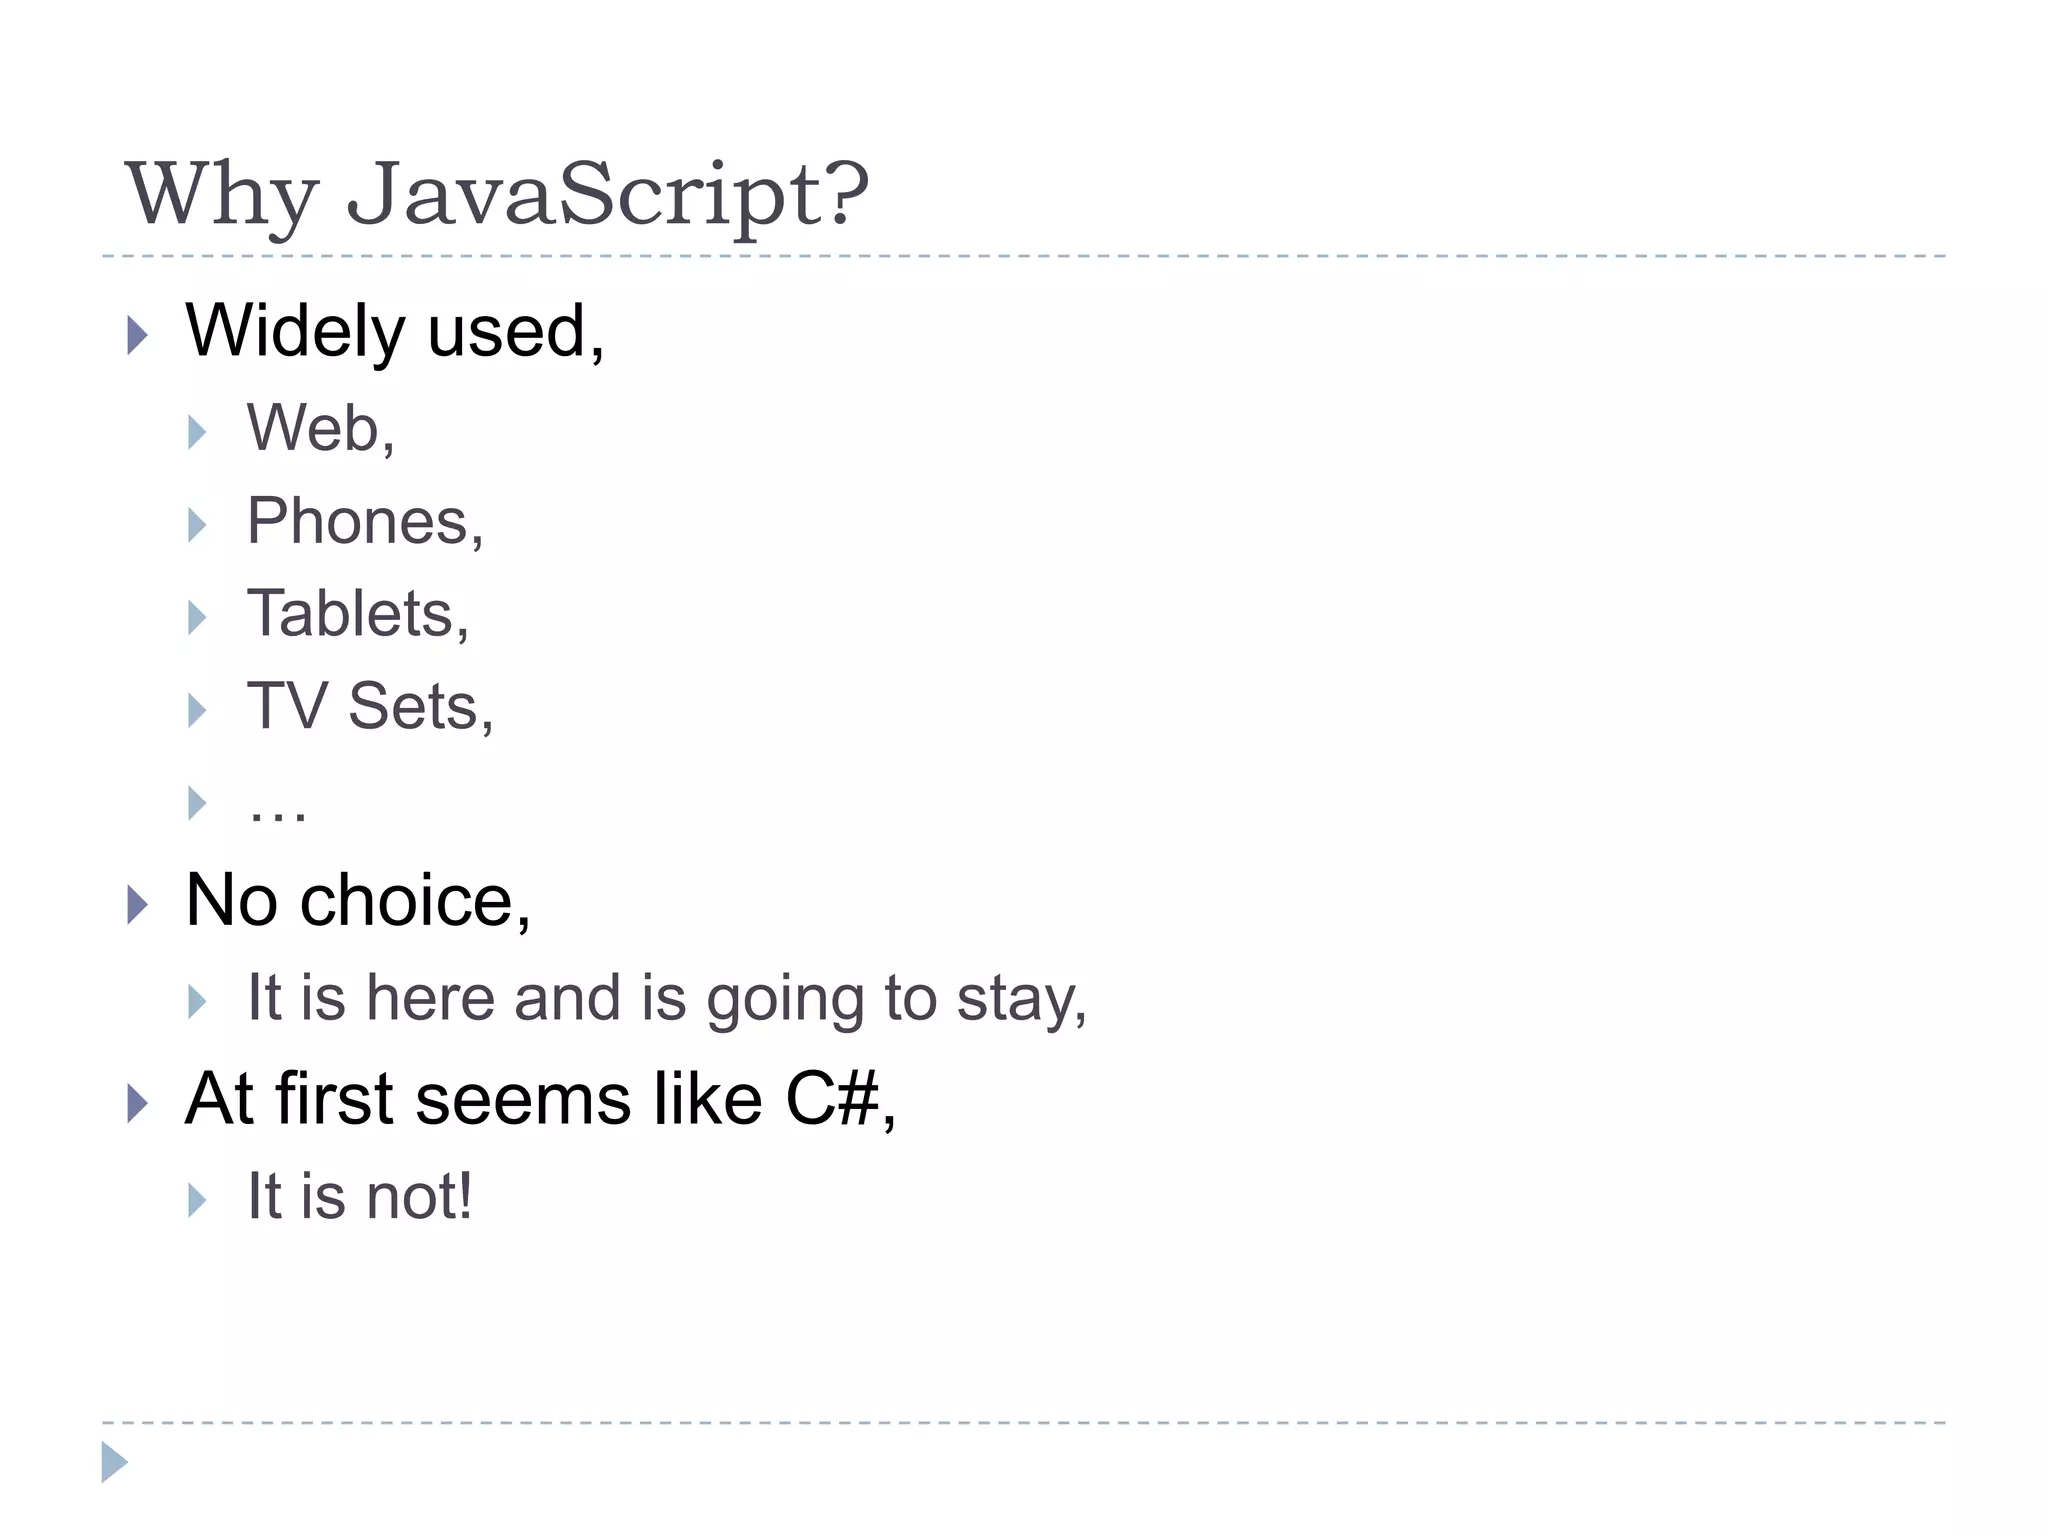Click the large arrow icon in slide footer
The image size is (2048, 1536).
click(115, 1462)
